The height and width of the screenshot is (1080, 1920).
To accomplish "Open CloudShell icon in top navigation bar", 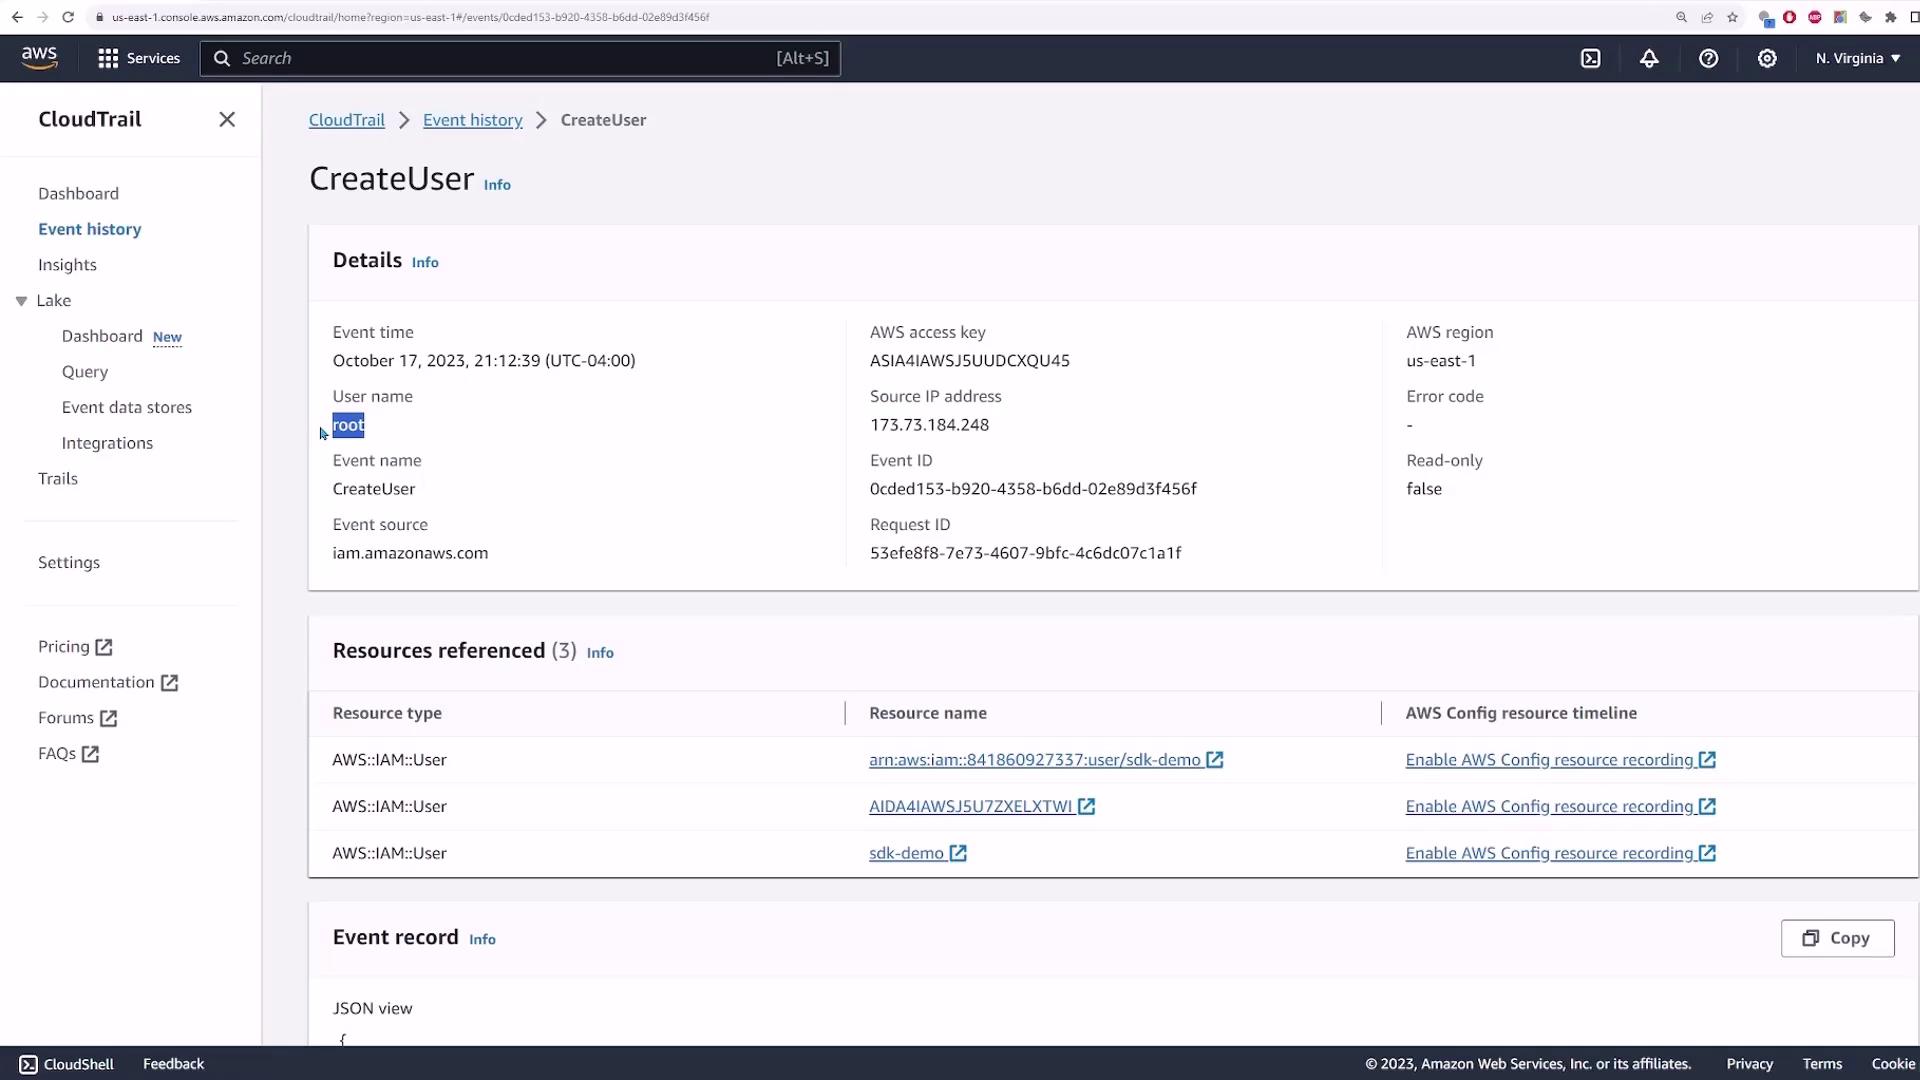I will [1590, 59].
